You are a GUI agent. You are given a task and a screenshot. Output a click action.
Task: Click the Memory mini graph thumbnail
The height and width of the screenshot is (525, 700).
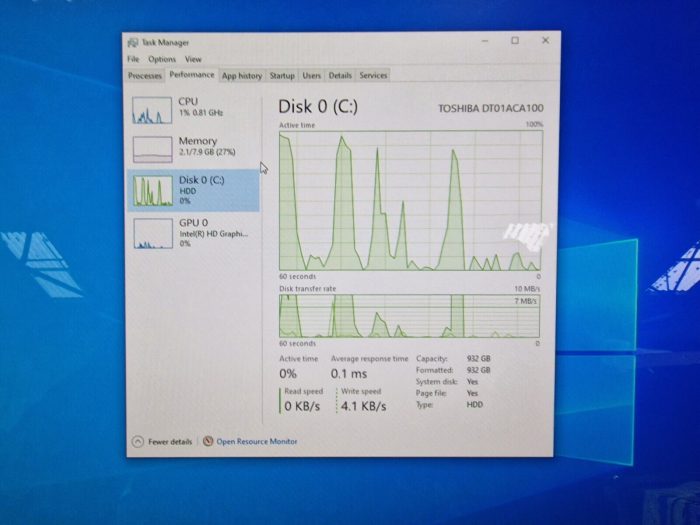pyautogui.click(x=152, y=150)
